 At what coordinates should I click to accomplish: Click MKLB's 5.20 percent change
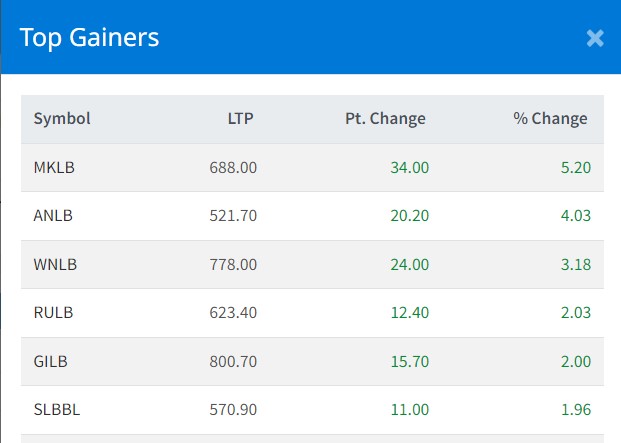[x=574, y=168]
